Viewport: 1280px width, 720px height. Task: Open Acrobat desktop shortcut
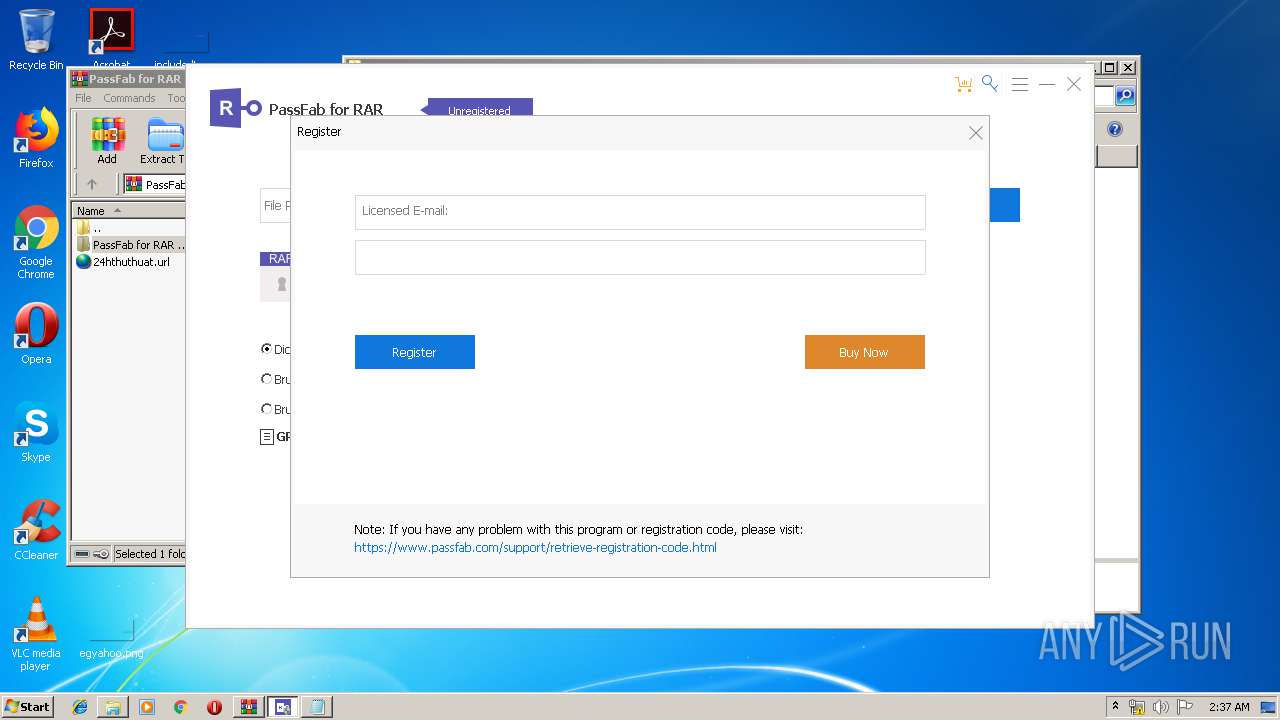pos(112,40)
